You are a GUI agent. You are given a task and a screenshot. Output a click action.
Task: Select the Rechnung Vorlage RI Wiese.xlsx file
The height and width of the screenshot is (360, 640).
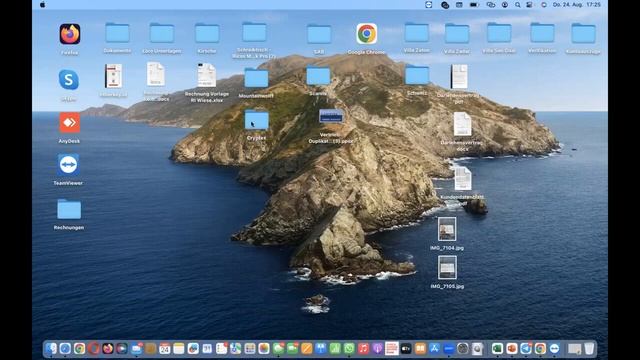(207, 75)
